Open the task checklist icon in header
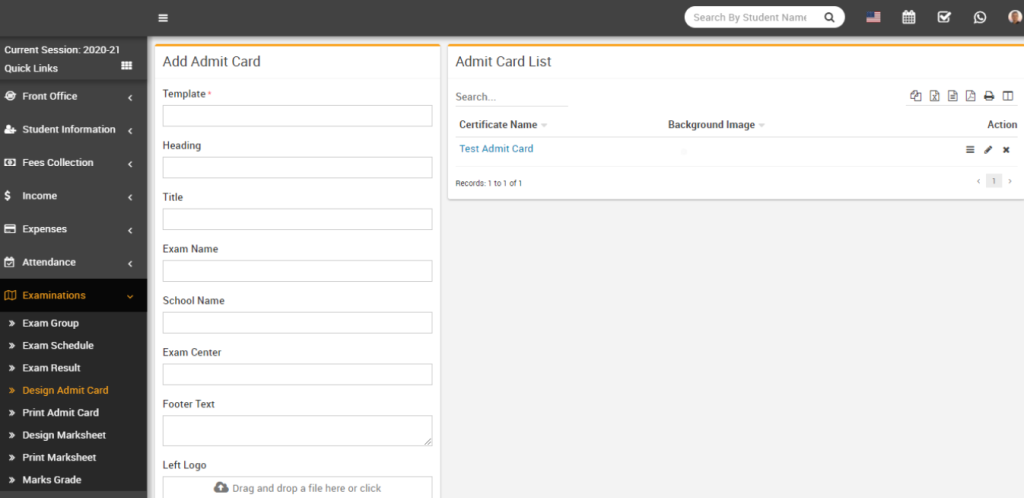The height and width of the screenshot is (498, 1024). (943, 17)
